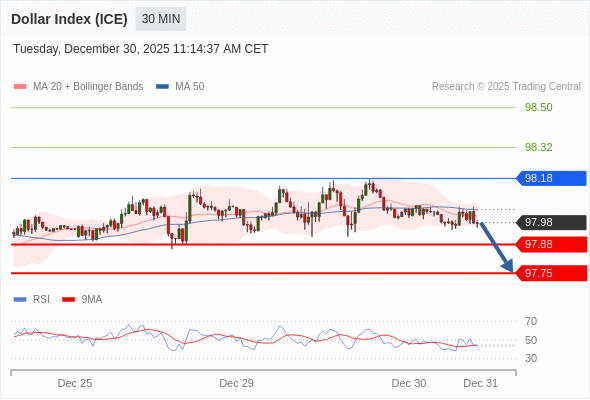This screenshot has height=400, width=590.
Task: Click the 98.50 resistance level label
Action: 538,107
